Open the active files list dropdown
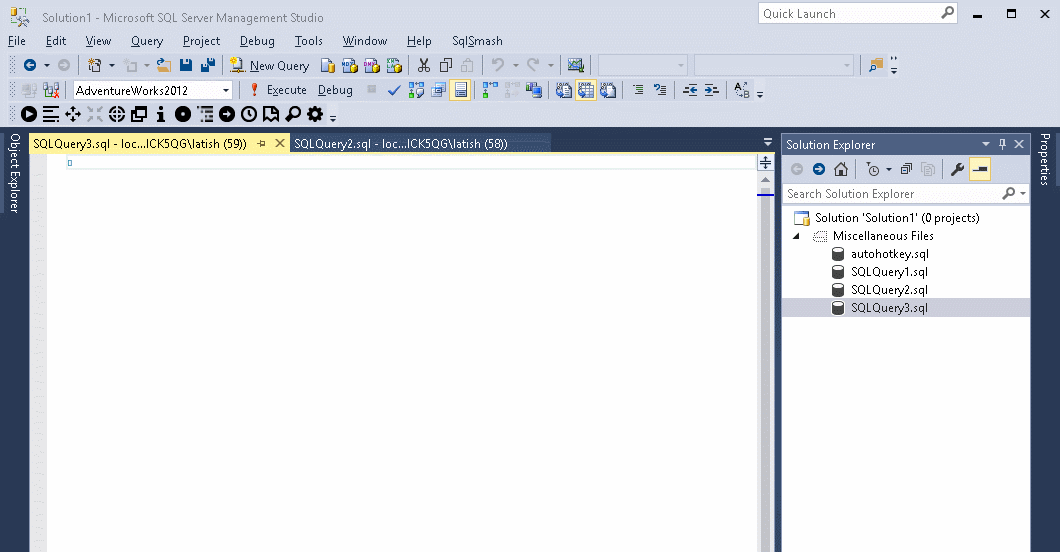Viewport: 1060px width, 552px height. [x=767, y=143]
